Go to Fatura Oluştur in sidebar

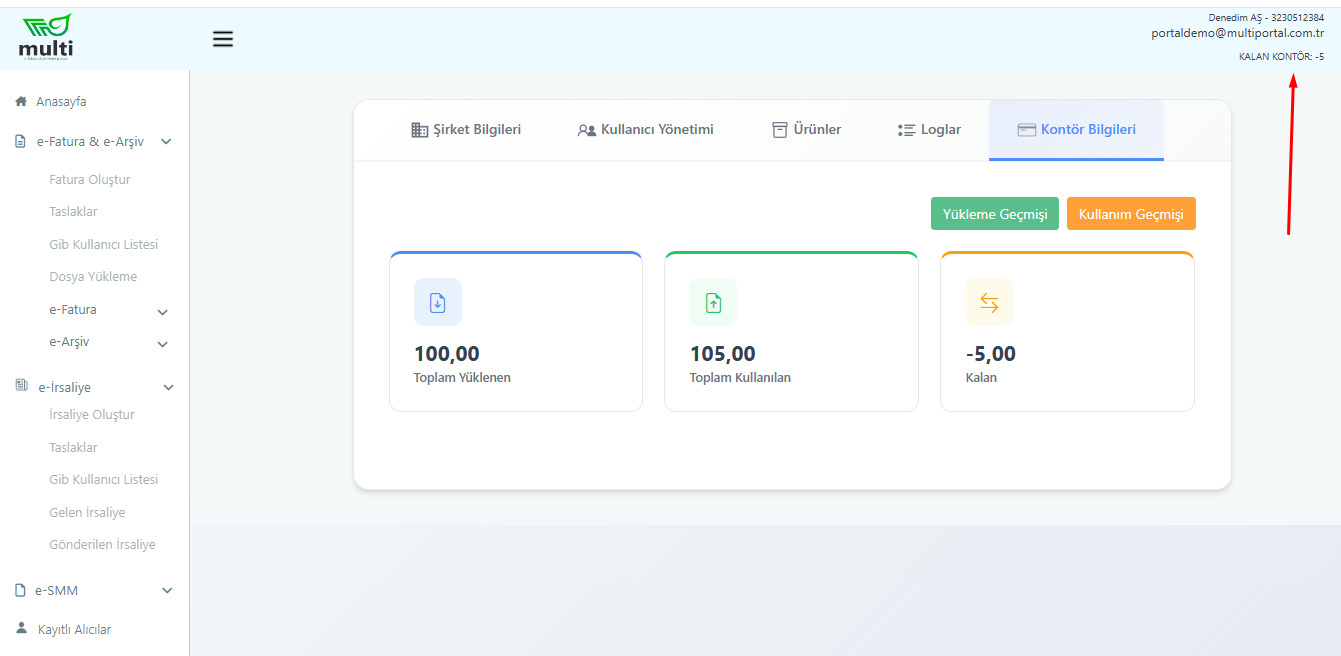tap(90, 180)
